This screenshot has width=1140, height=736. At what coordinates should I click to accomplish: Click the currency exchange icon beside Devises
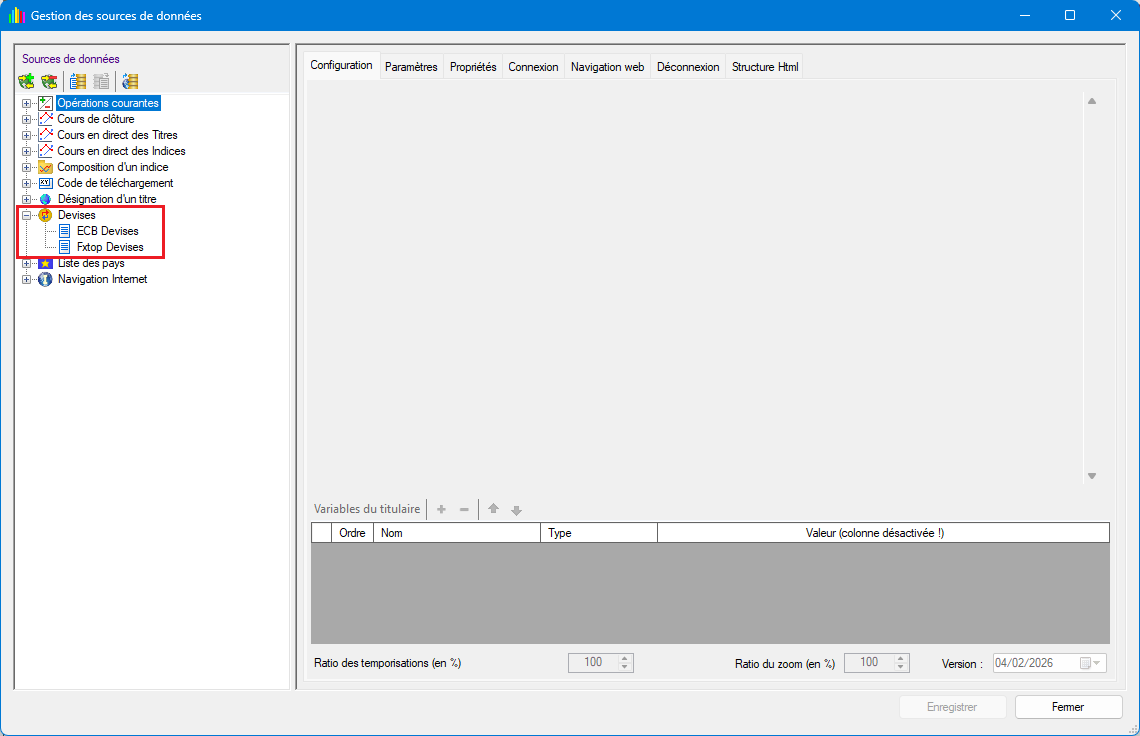[45, 215]
